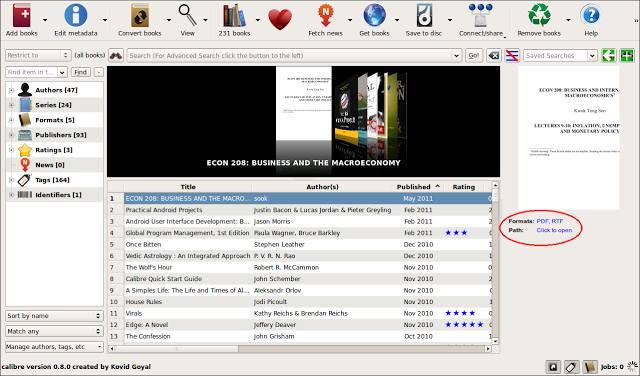Open search history dropdown arrow
Viewport: 640px width, 376px height.
click(x=456, y=56)
